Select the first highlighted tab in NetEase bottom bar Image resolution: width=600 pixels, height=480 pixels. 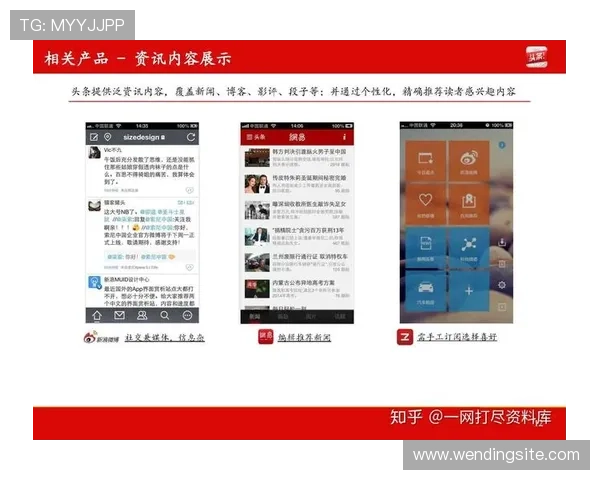click(254, 317)
